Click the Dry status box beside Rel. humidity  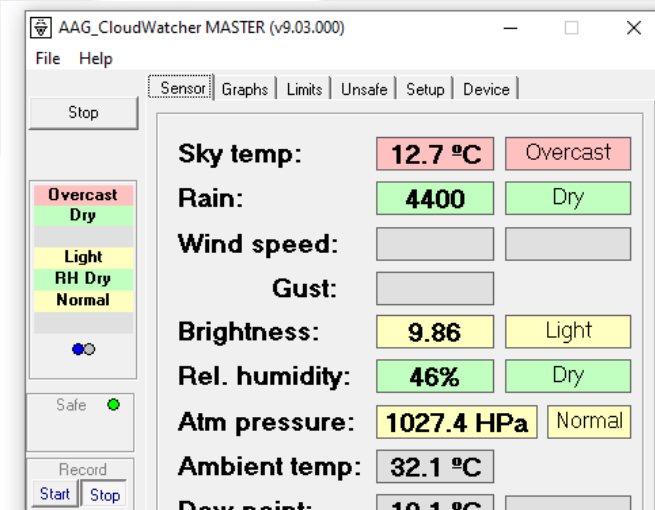(x=568, y=376)
